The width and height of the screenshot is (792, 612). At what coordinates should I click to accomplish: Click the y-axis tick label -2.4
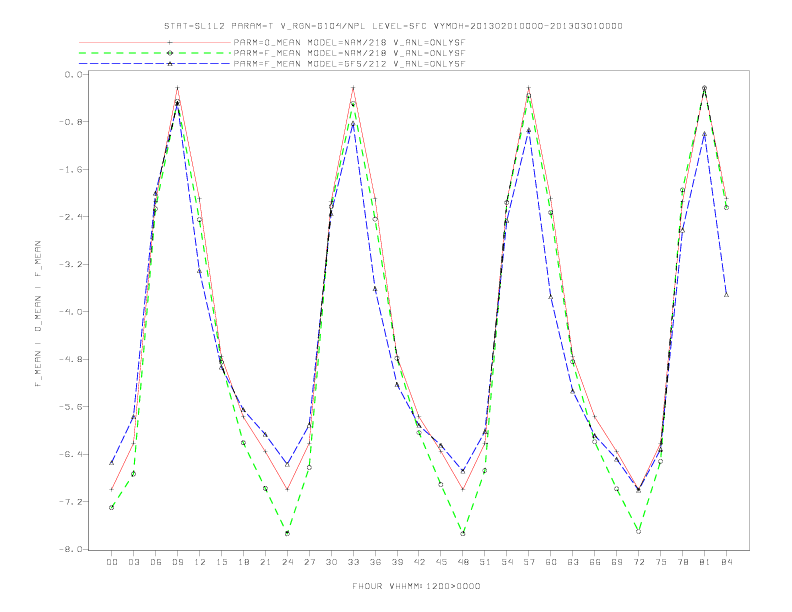pyautogui.click(x=71, y=217)
